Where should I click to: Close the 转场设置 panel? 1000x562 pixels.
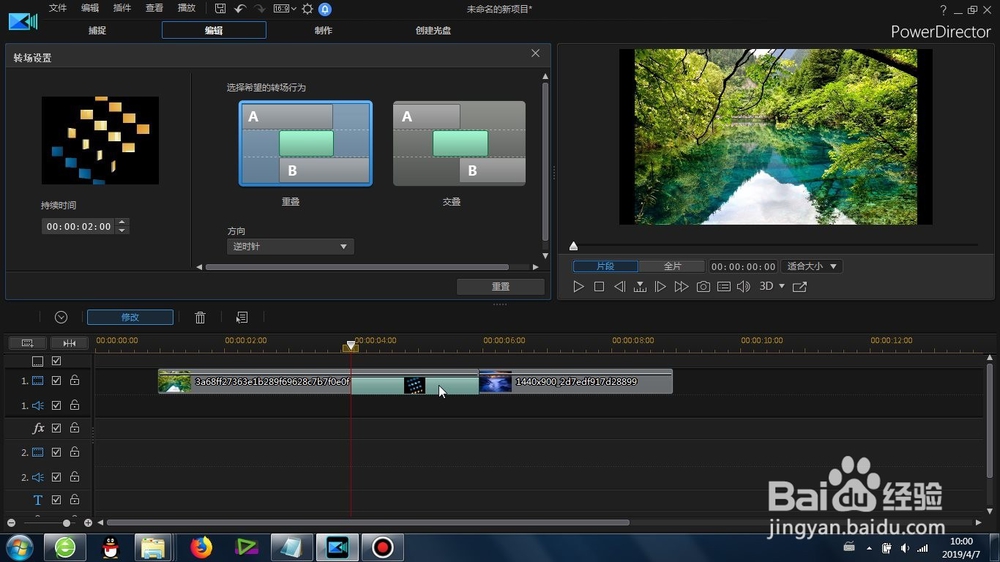click(x=535, y=54)
